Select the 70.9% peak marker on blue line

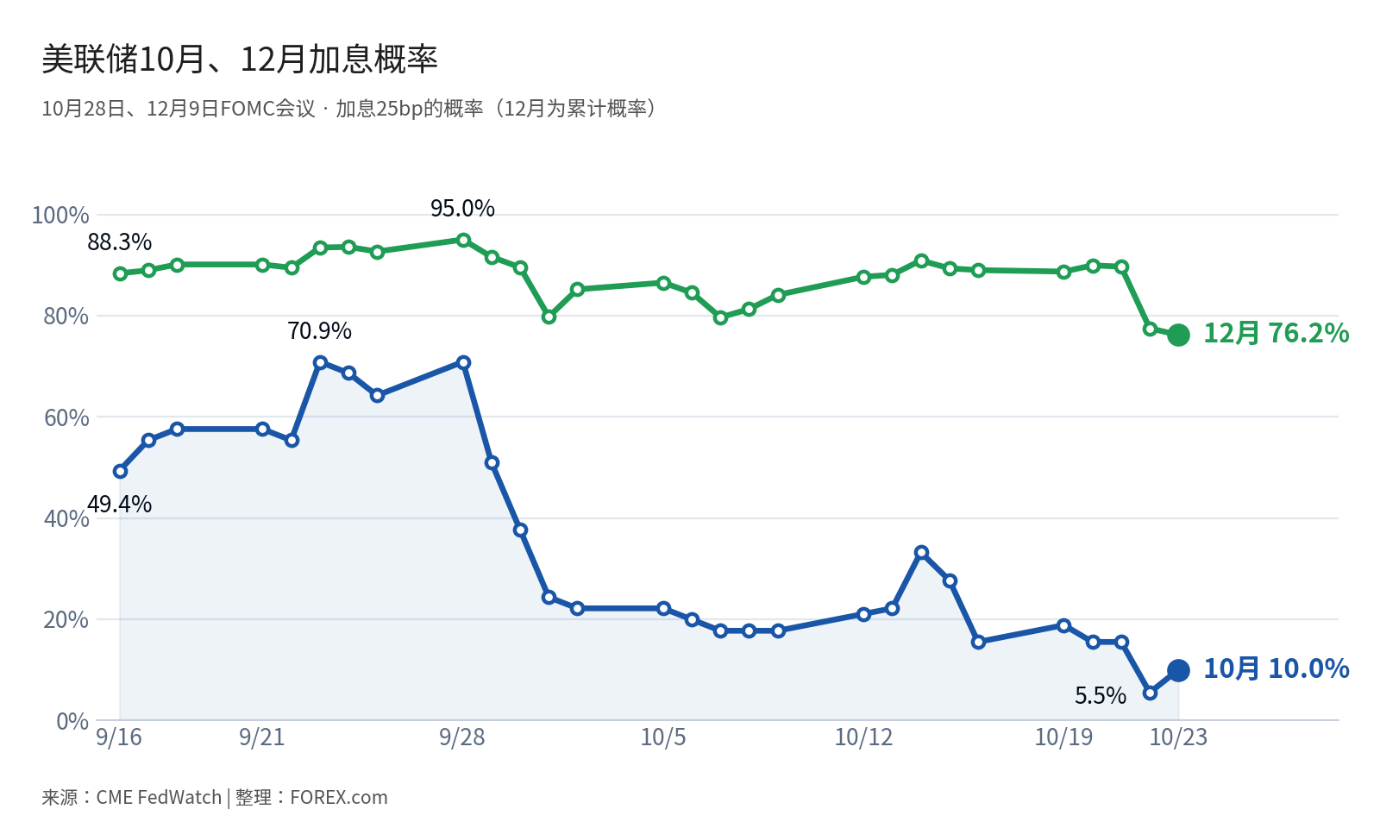click(320, 363)
